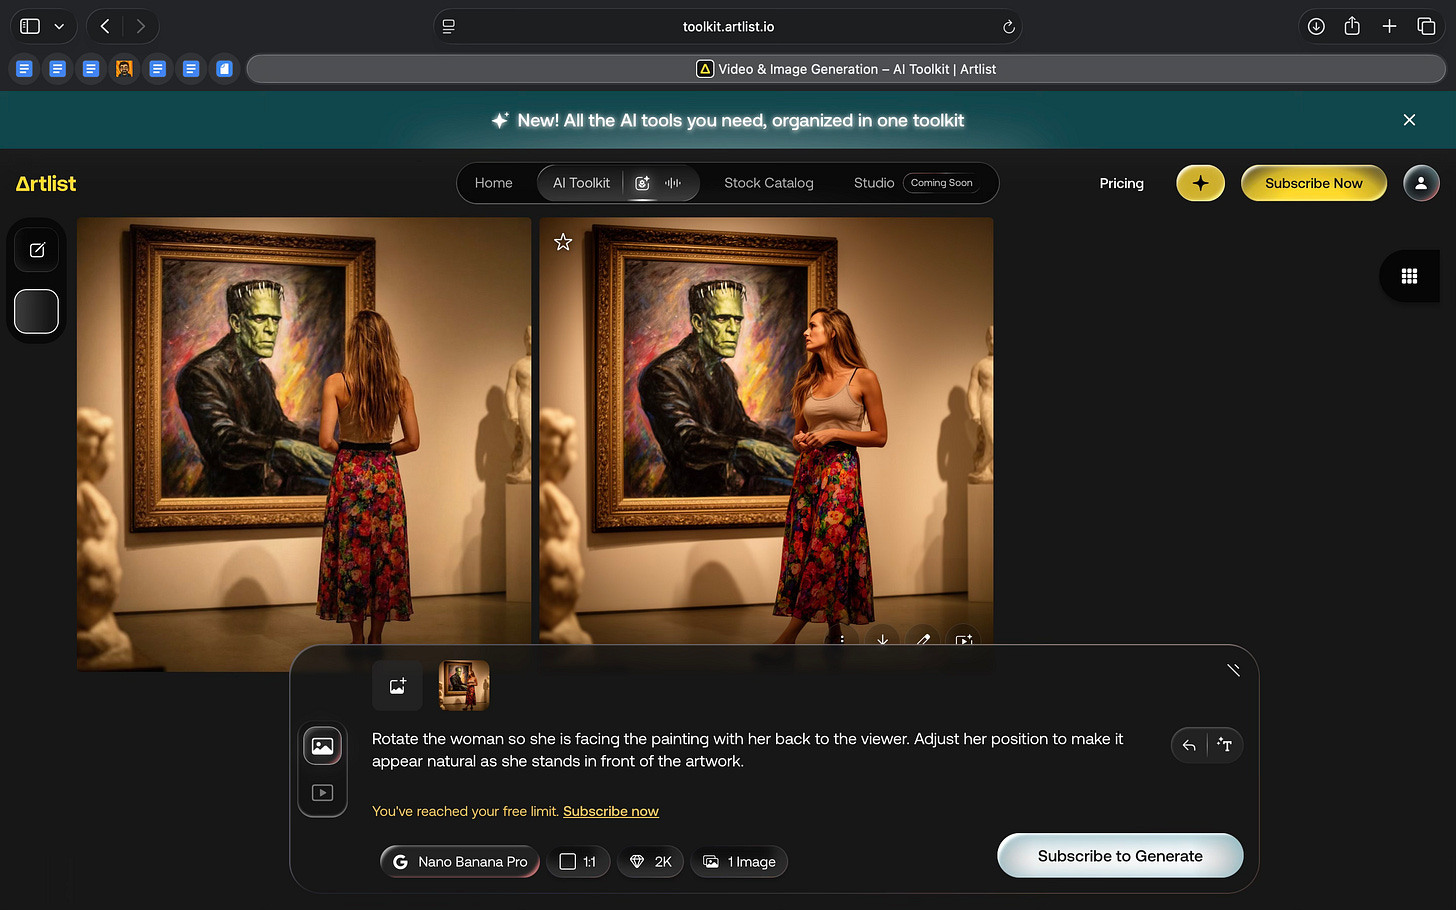Open the user profile avatar menu
The width and height of the screenshot is (1456, 910).
(1421, 183)
